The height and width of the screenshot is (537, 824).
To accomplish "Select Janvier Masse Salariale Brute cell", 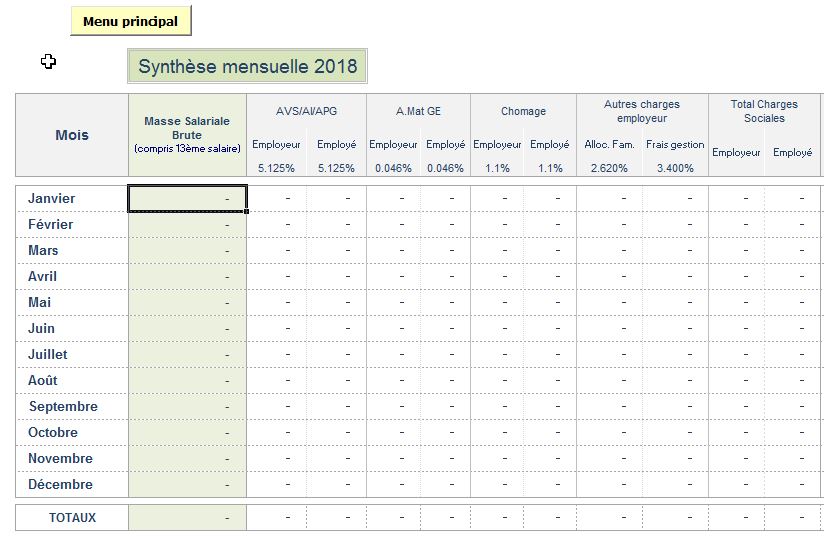I will pos(187,199).
